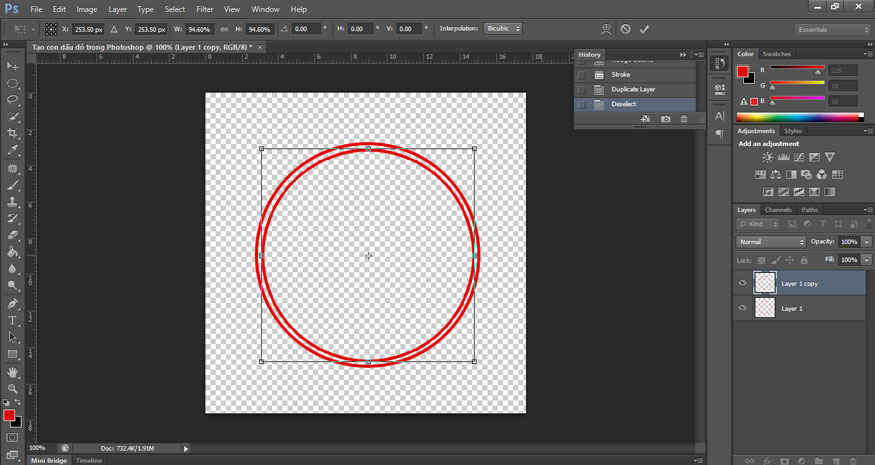875x465 pixels.
Task: Open the Fill slider dropdown arrow
Action: [866, 260]
